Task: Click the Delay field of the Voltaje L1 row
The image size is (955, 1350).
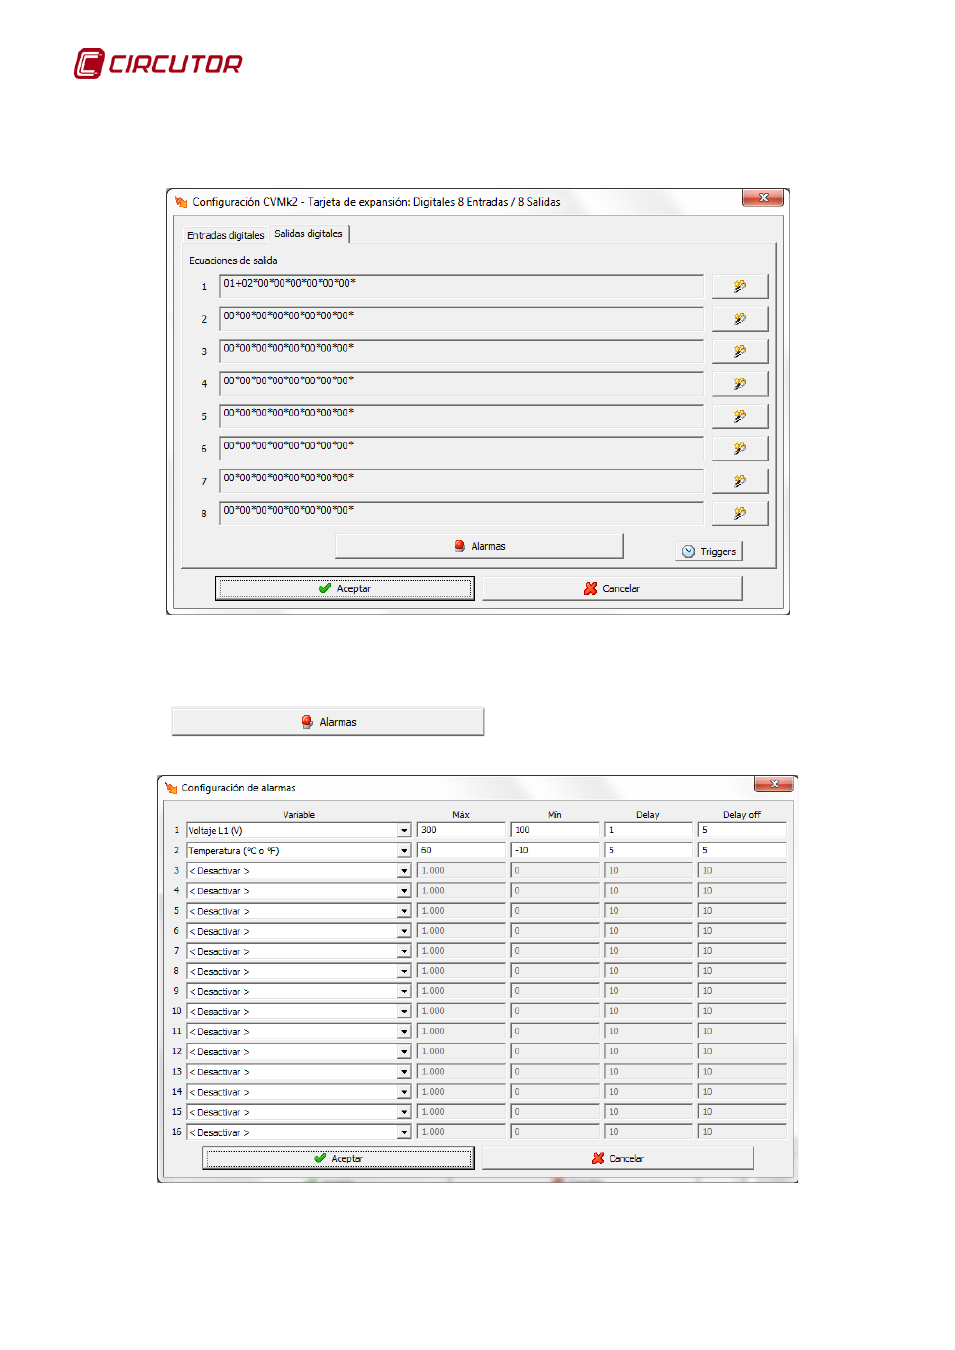Action: (649, 830)
